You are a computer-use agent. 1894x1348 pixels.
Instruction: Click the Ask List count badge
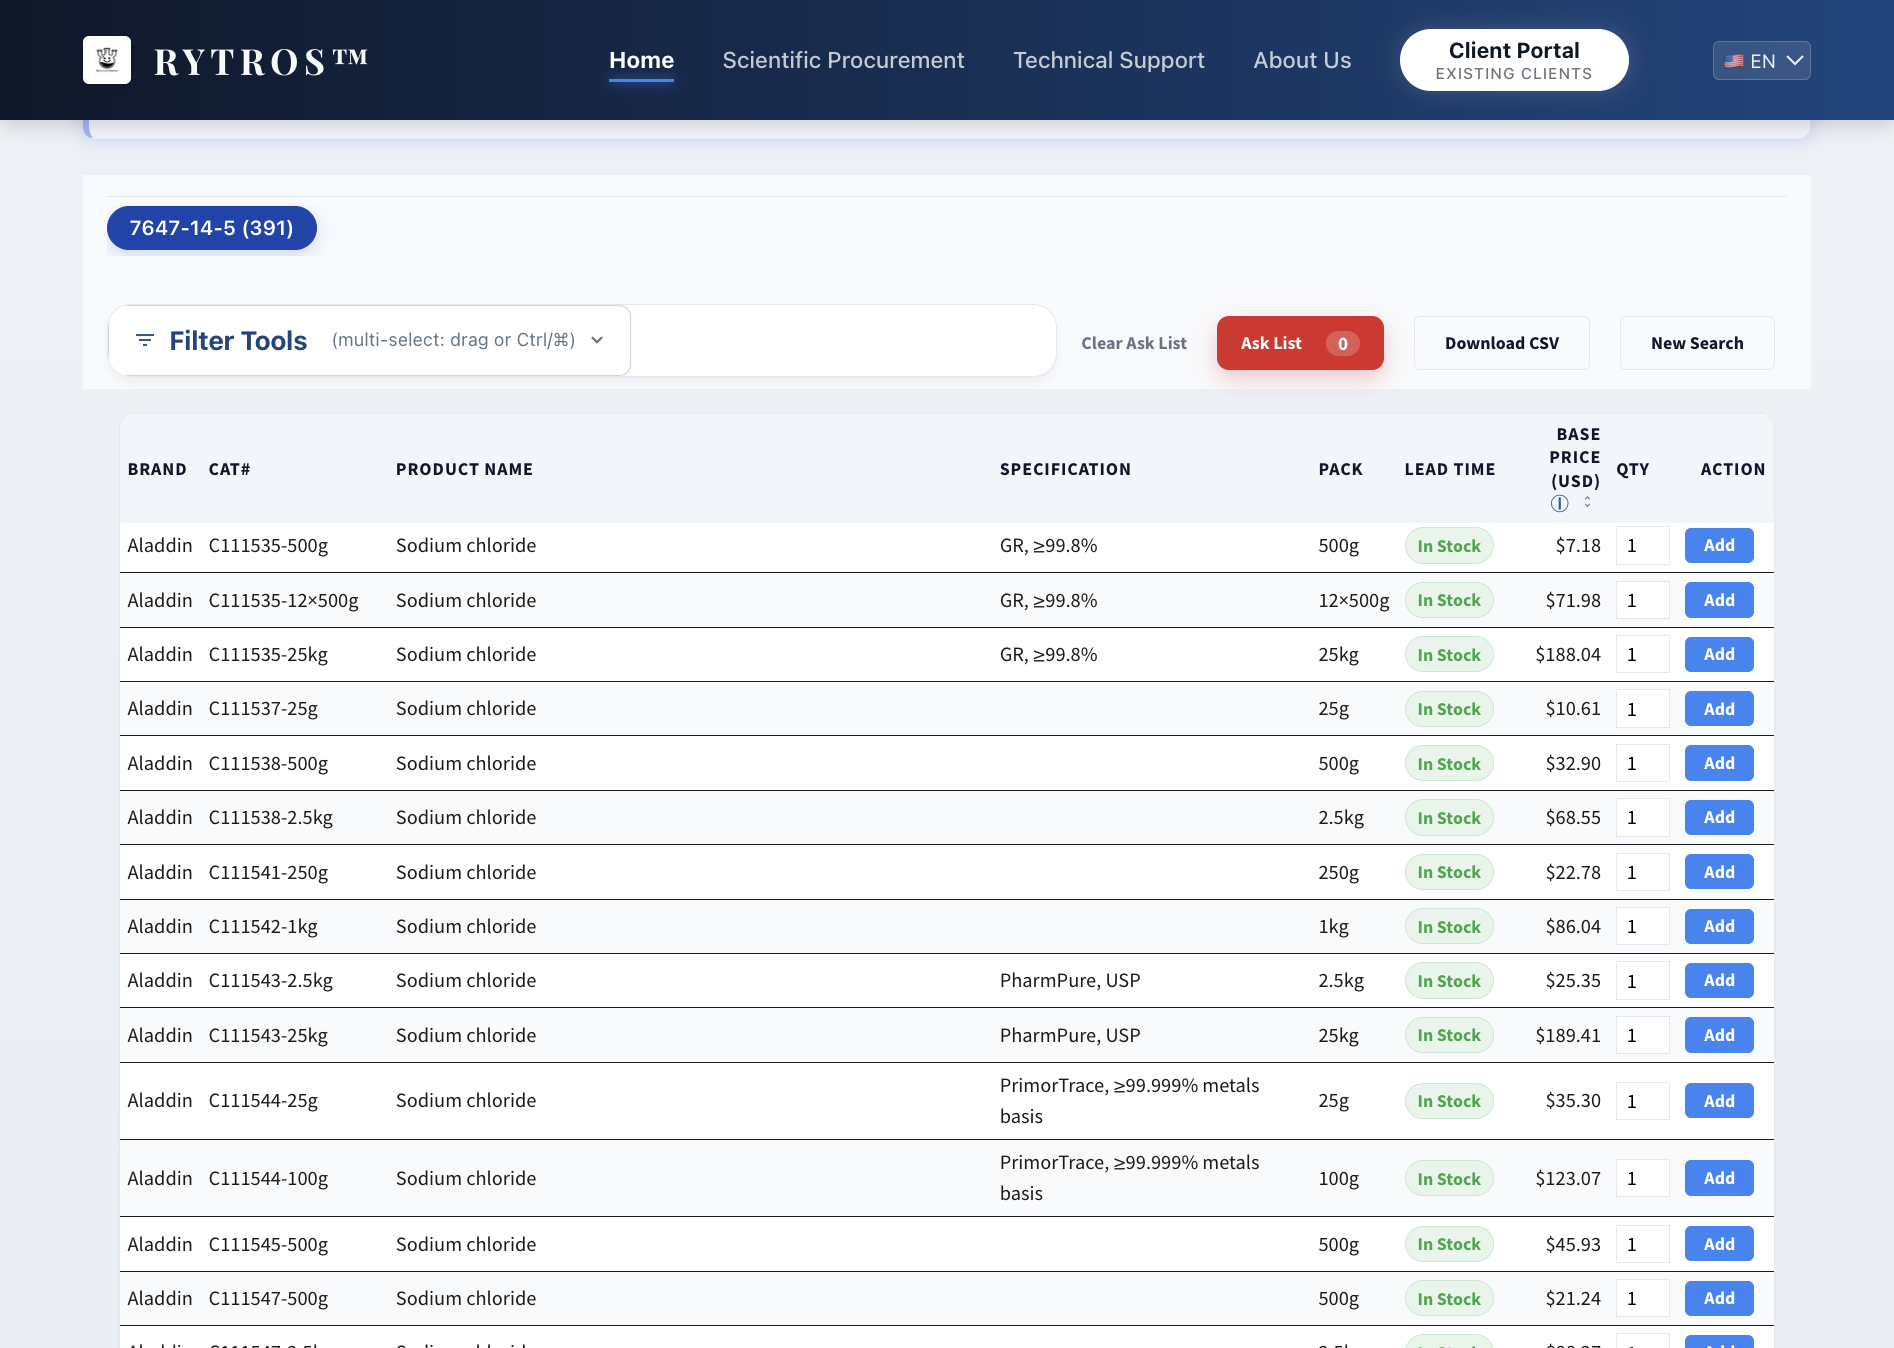pyautogui.click(x=1342, y=343)
